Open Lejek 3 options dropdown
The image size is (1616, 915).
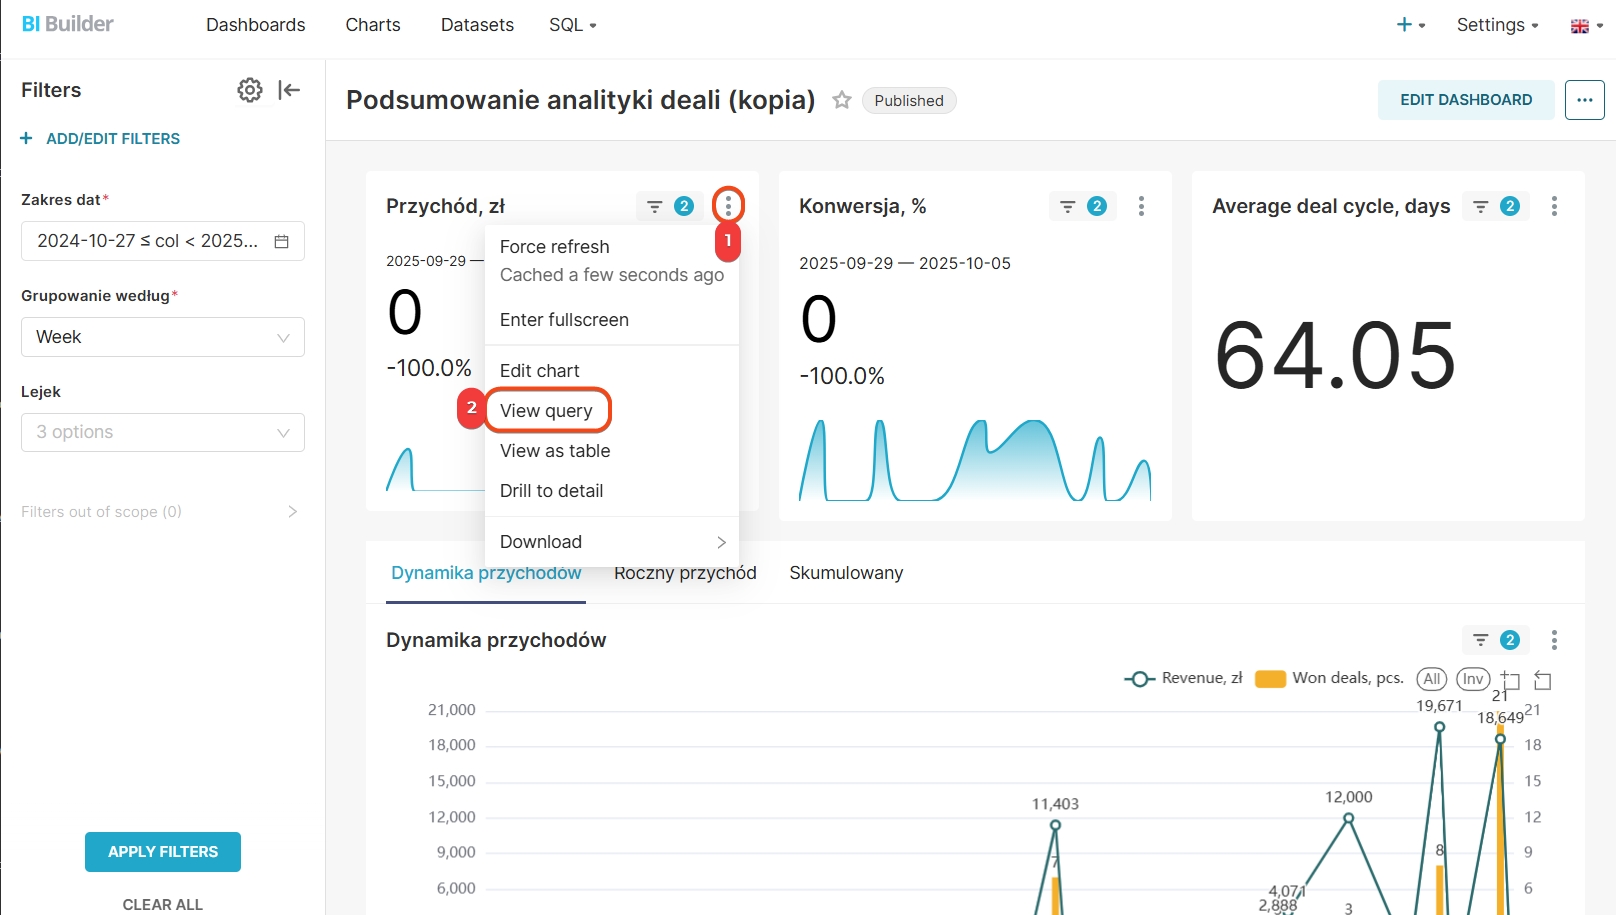(163, 432)
